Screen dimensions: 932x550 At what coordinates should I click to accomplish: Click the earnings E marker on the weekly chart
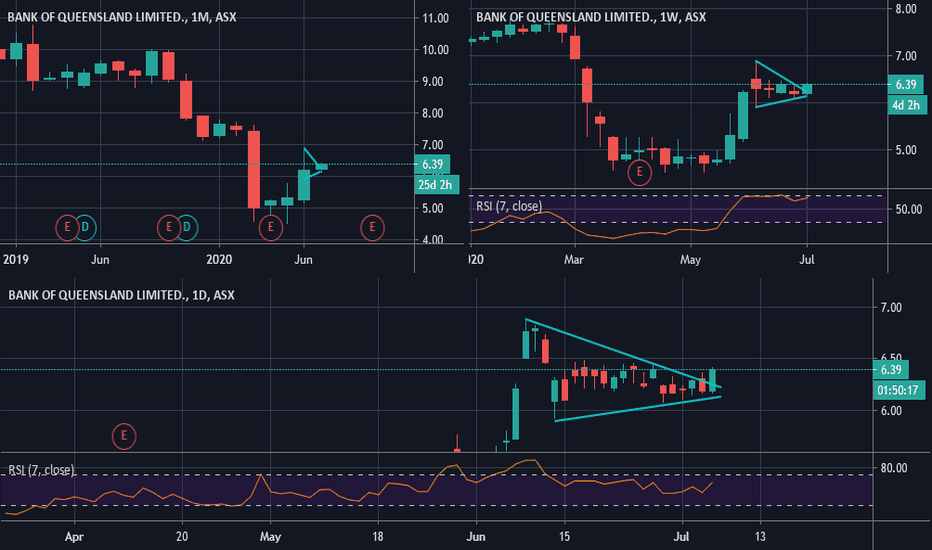click(640, 172)
